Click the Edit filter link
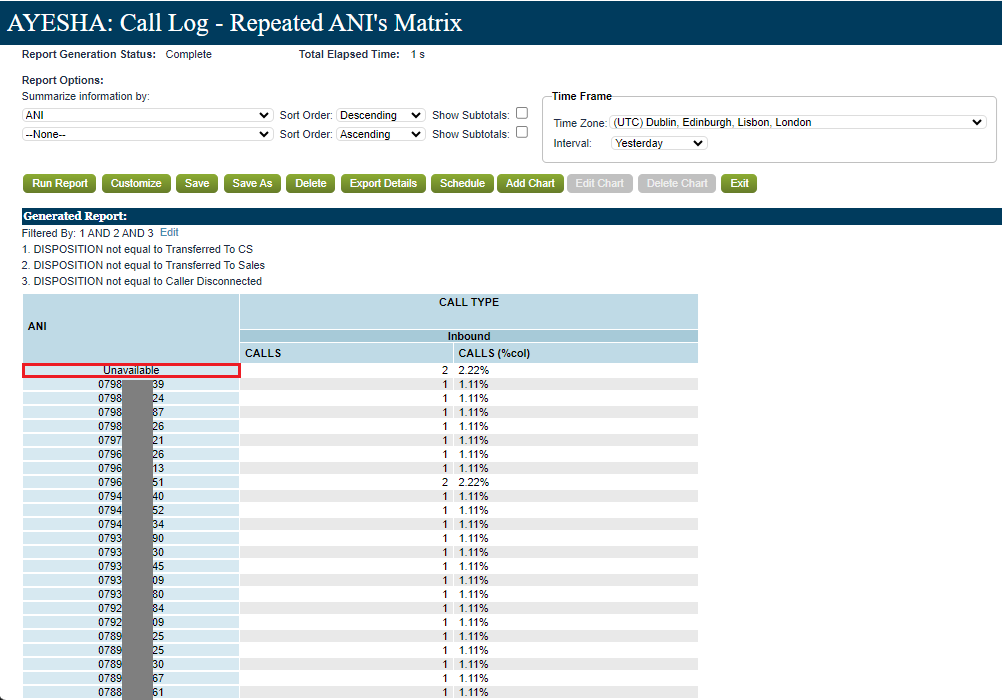Screen dimensions: 1002x700 [x=169, y=233]
